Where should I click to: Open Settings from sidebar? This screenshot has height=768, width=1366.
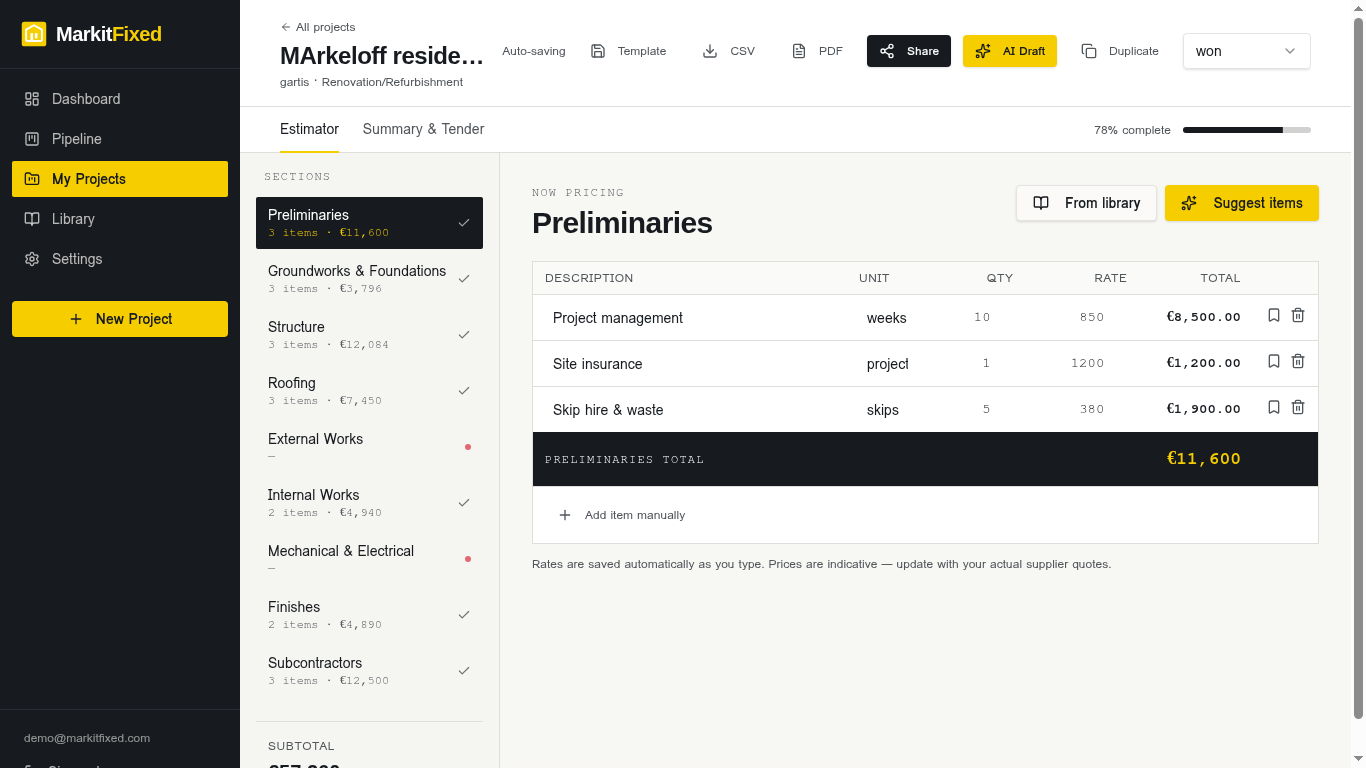coord(120,259)
